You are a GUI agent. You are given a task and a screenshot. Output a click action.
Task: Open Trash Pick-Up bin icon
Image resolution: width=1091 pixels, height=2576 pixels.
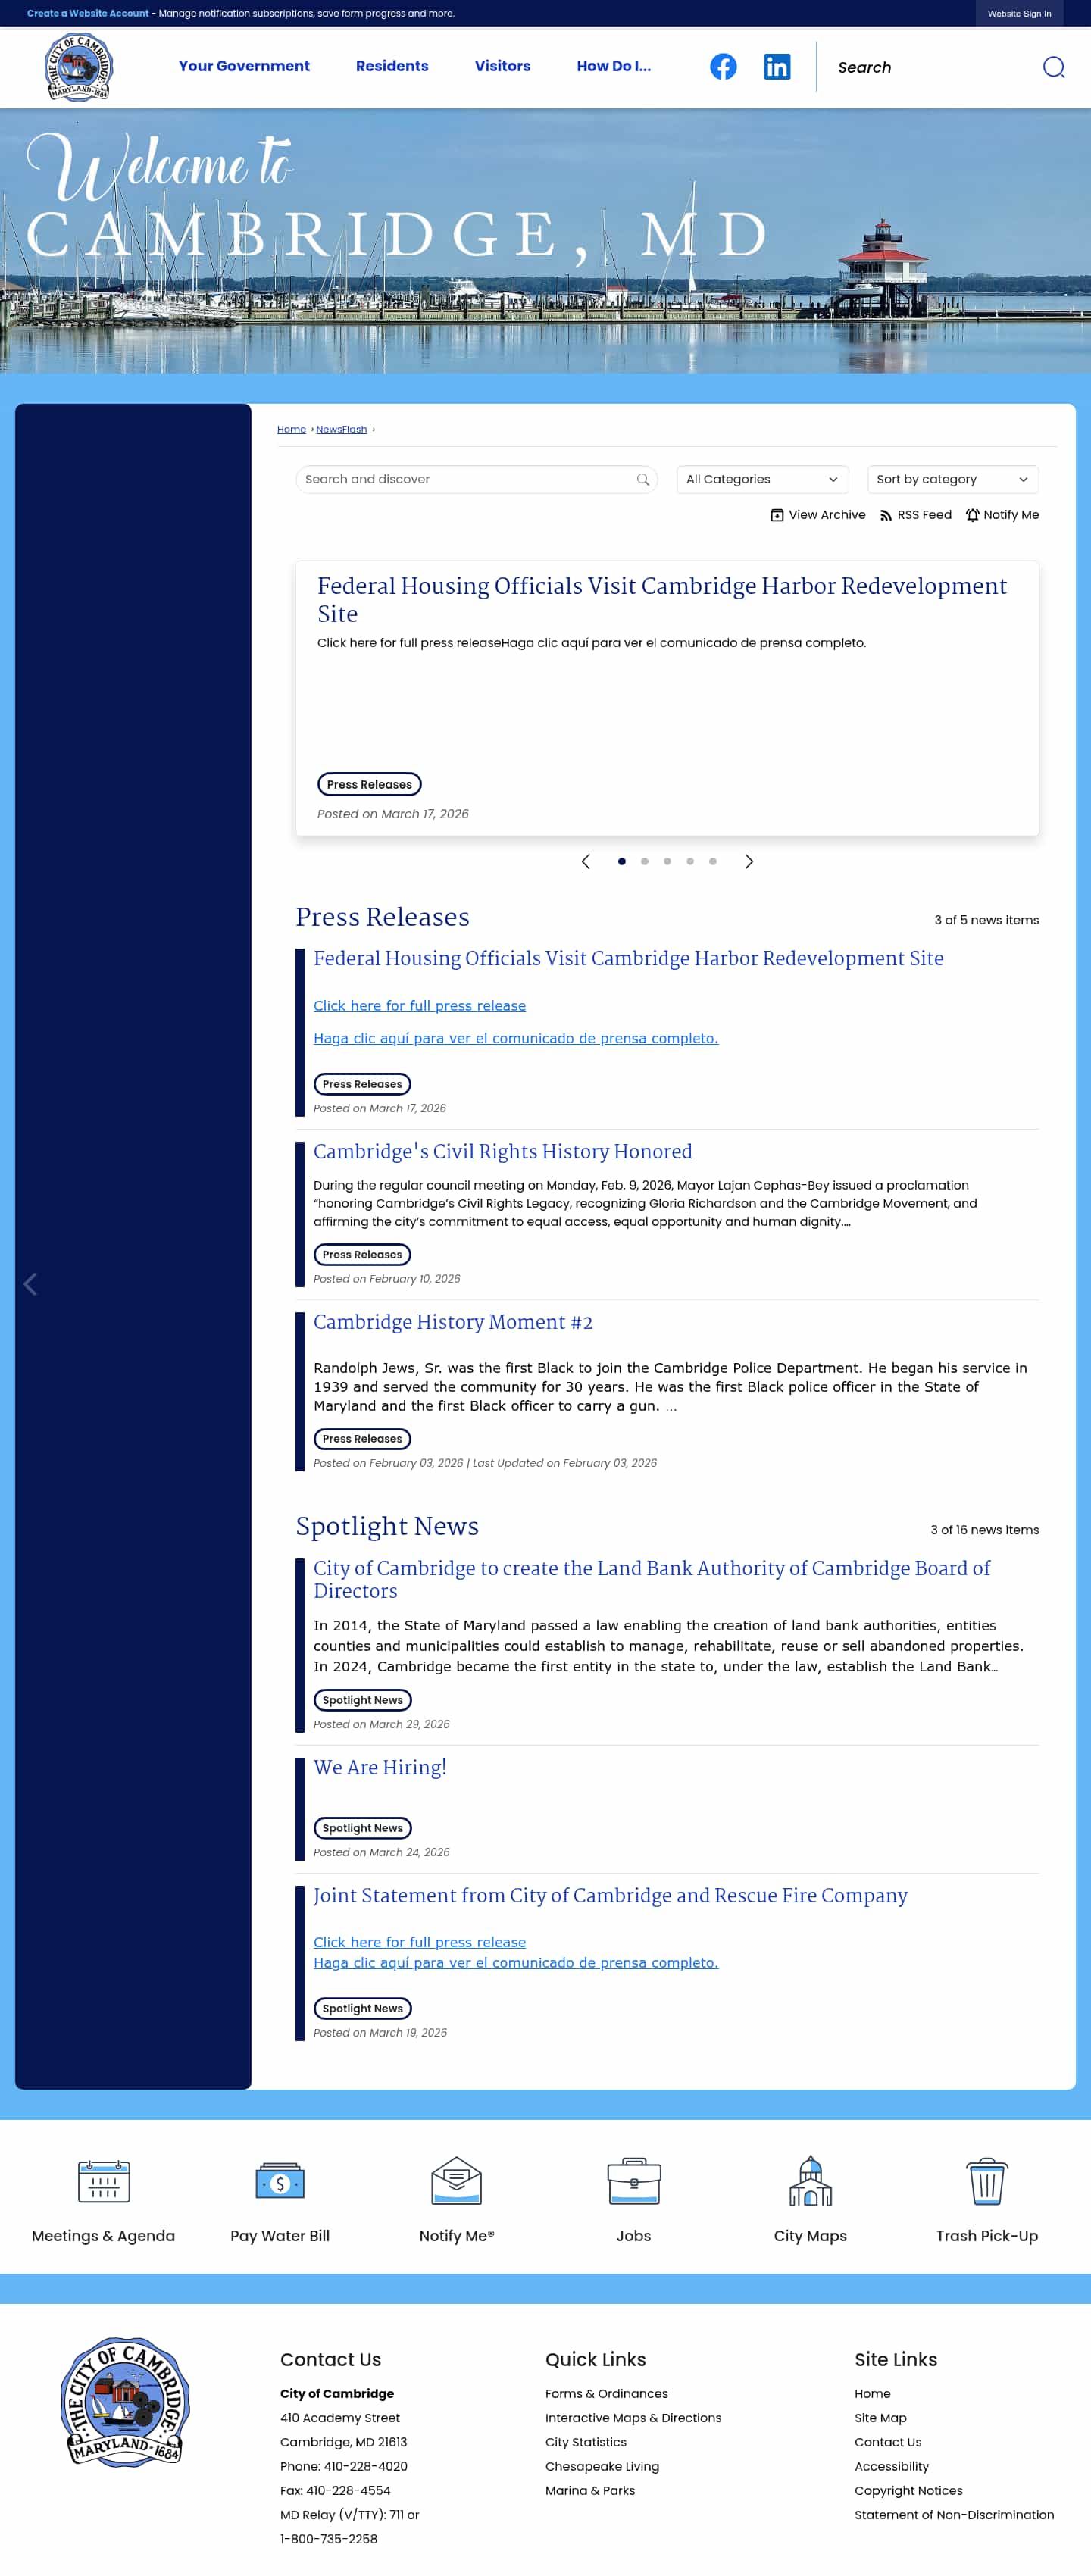(x=987, y=2180)
